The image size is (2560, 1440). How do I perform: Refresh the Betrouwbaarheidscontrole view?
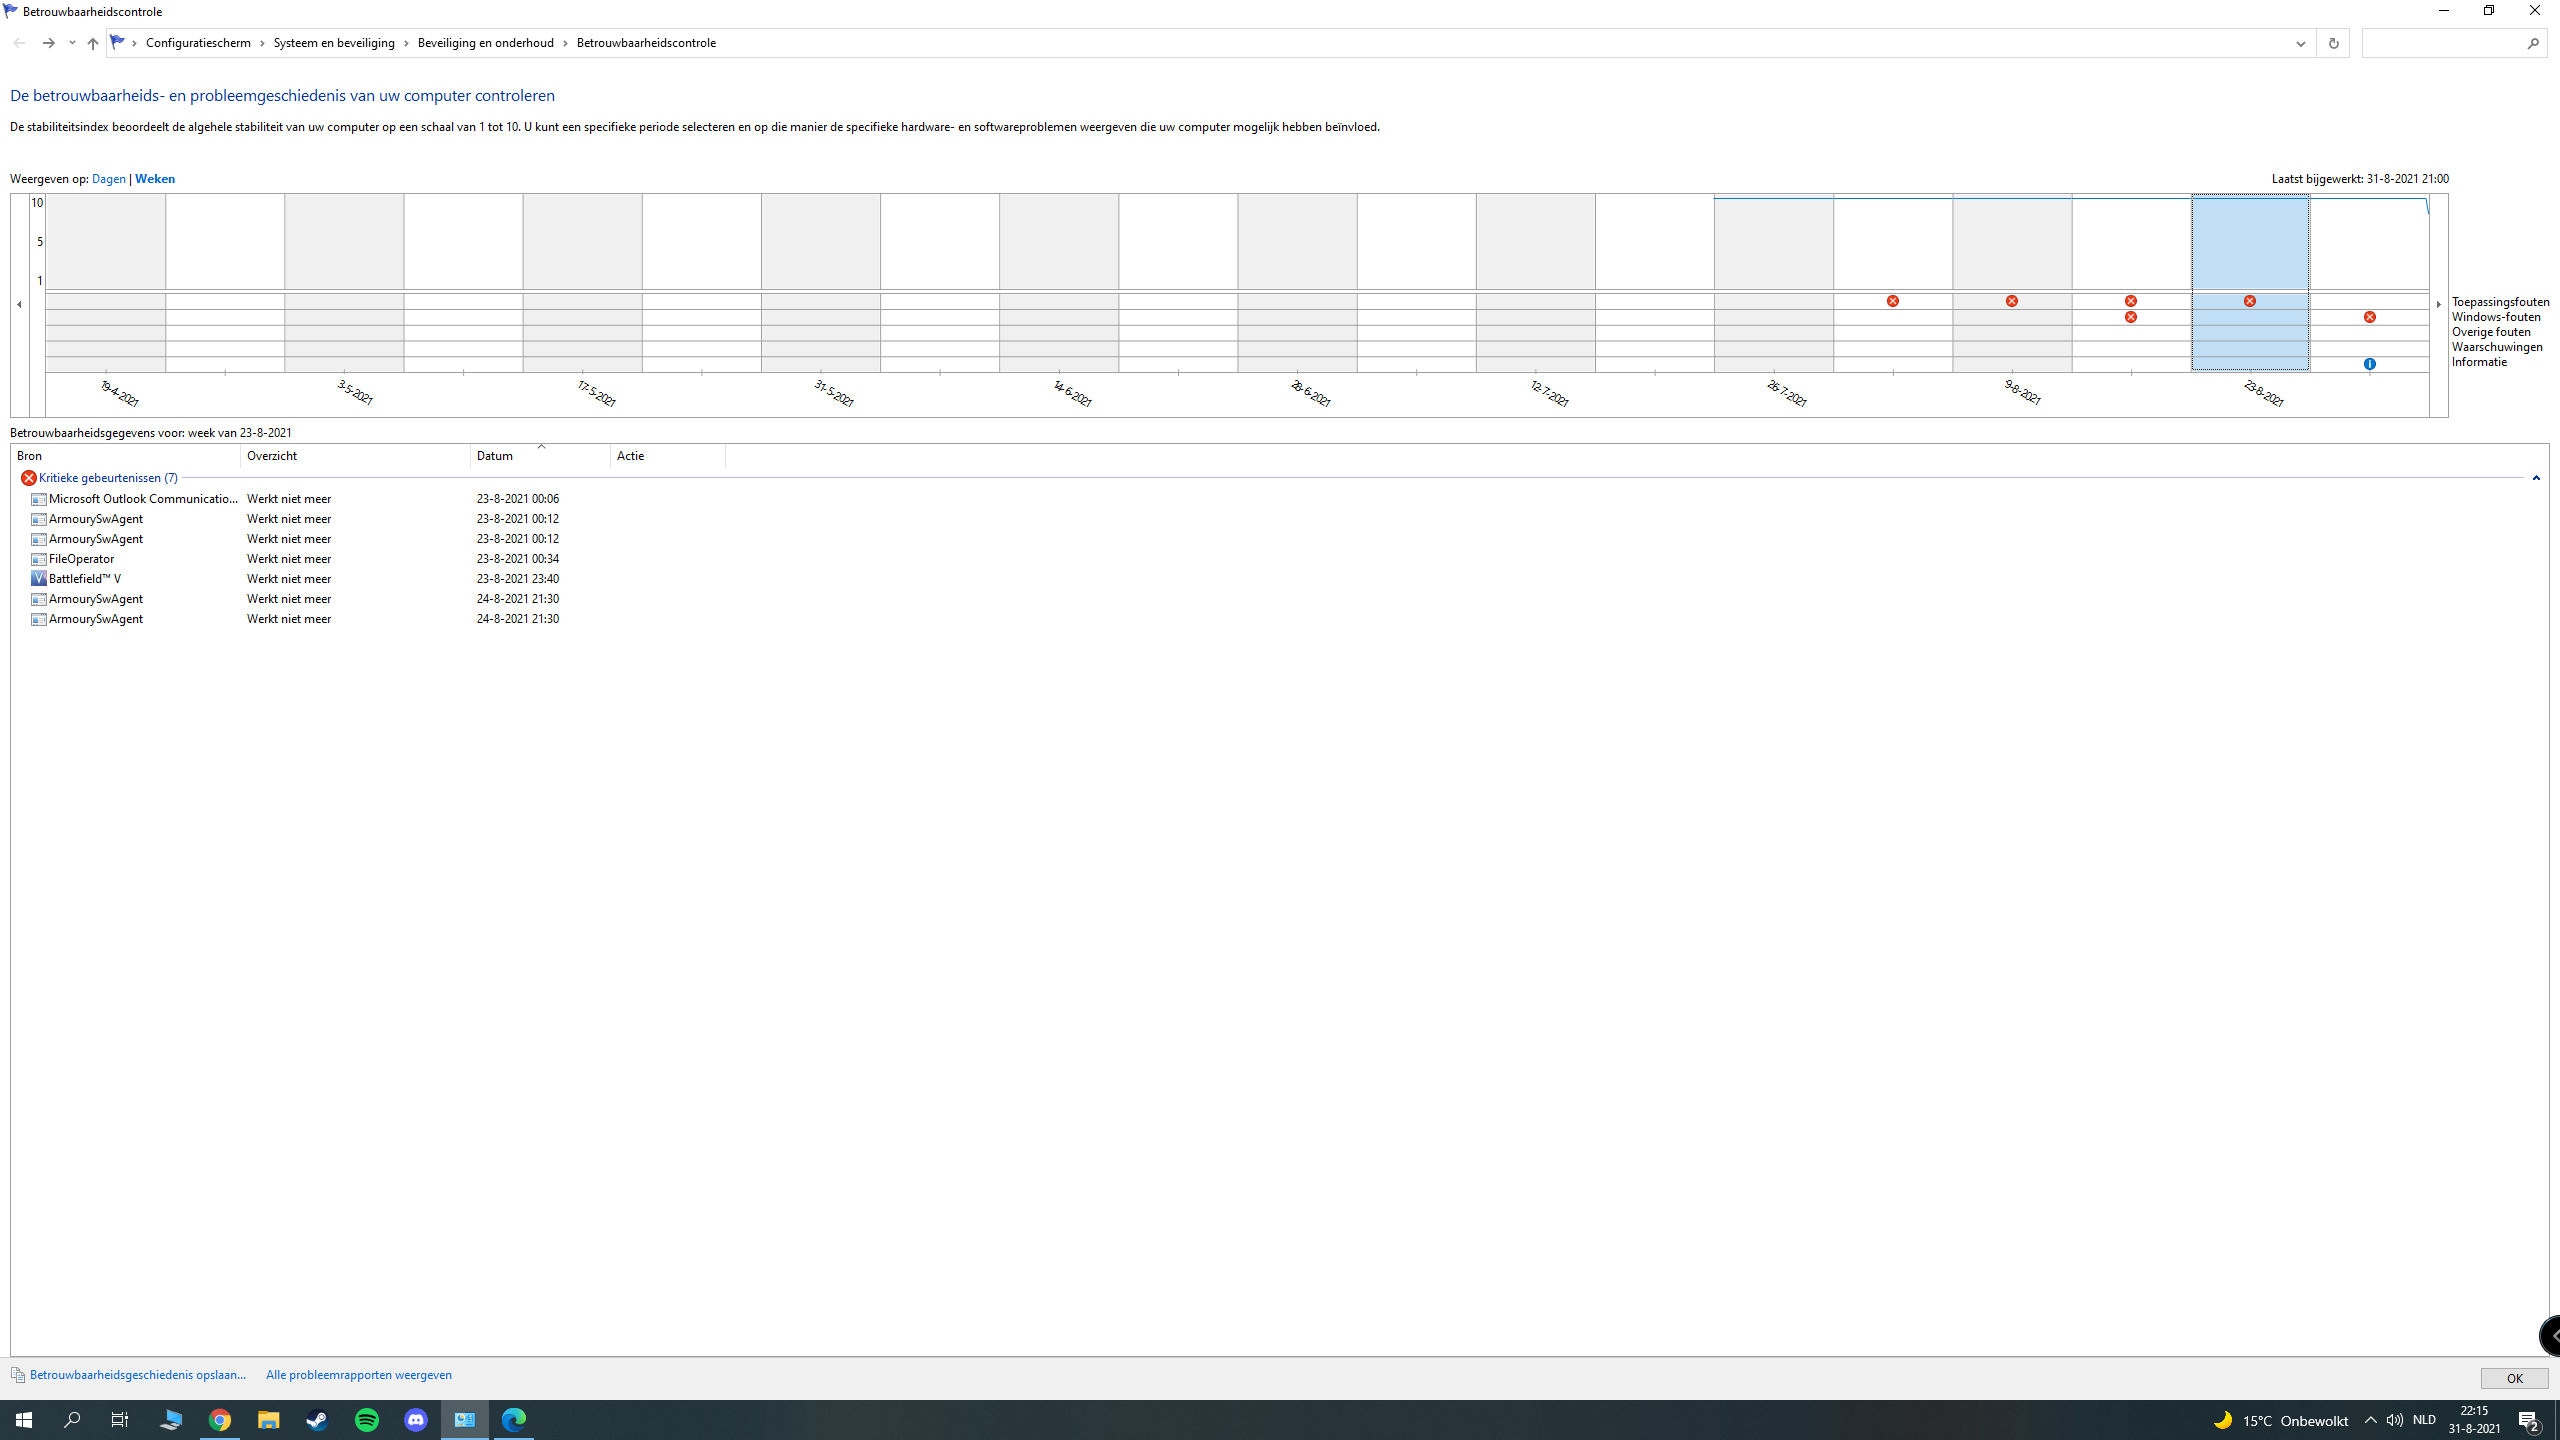2333,43
